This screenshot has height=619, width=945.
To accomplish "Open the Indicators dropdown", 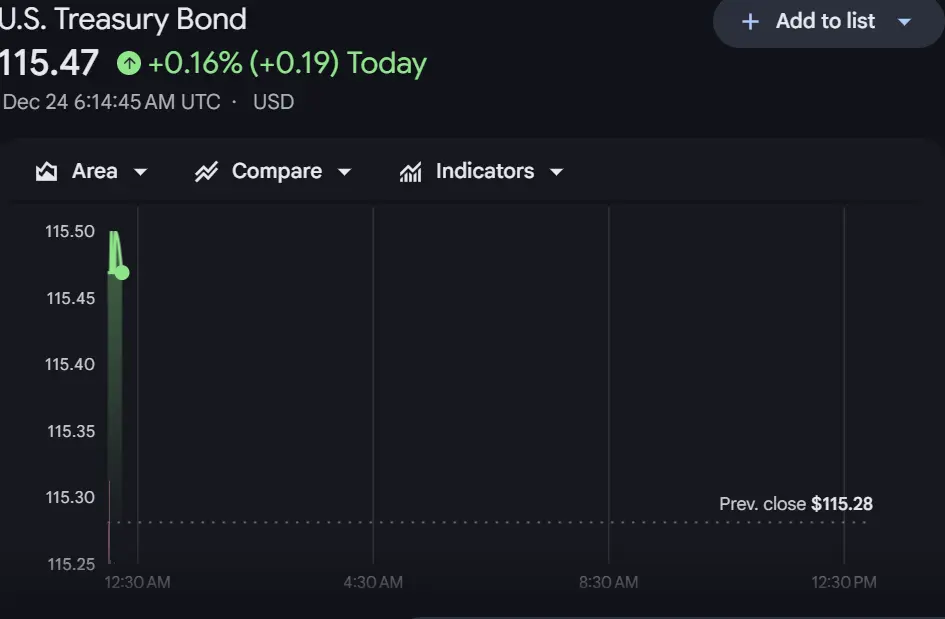I will pos(557,171).
